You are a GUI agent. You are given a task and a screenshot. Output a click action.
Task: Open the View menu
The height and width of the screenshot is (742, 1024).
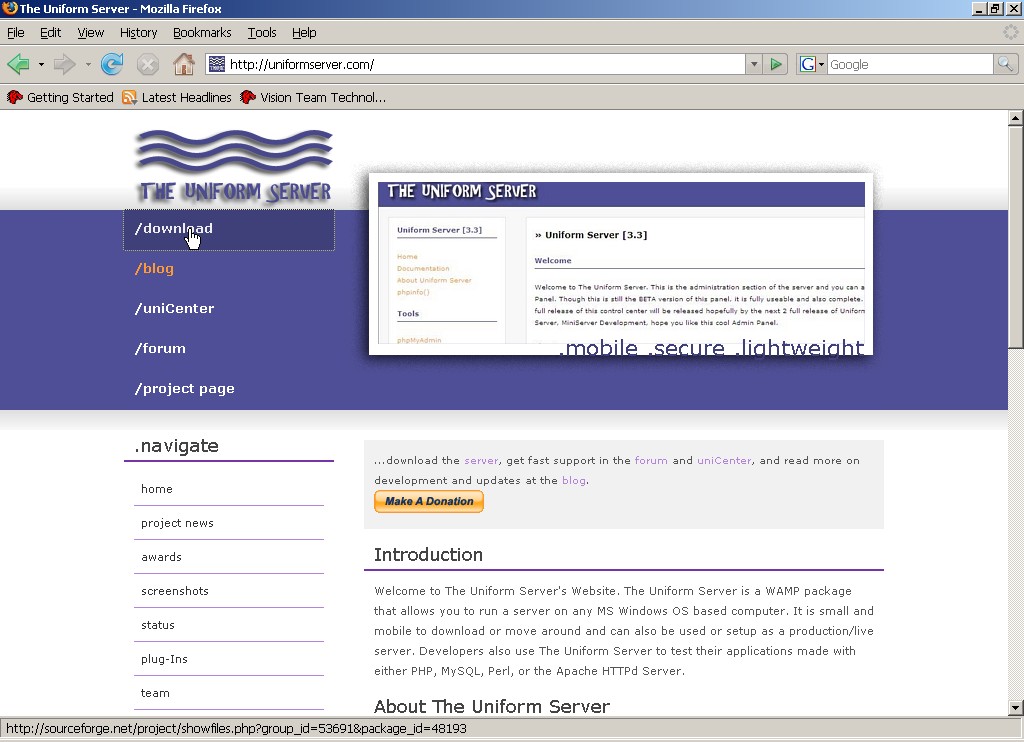click(x=91, y=33)
